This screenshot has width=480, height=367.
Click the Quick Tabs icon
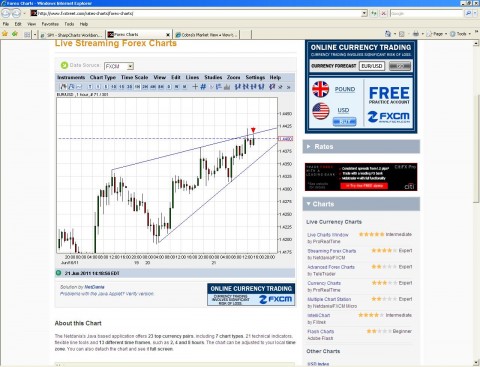click(x=27, y=34)
